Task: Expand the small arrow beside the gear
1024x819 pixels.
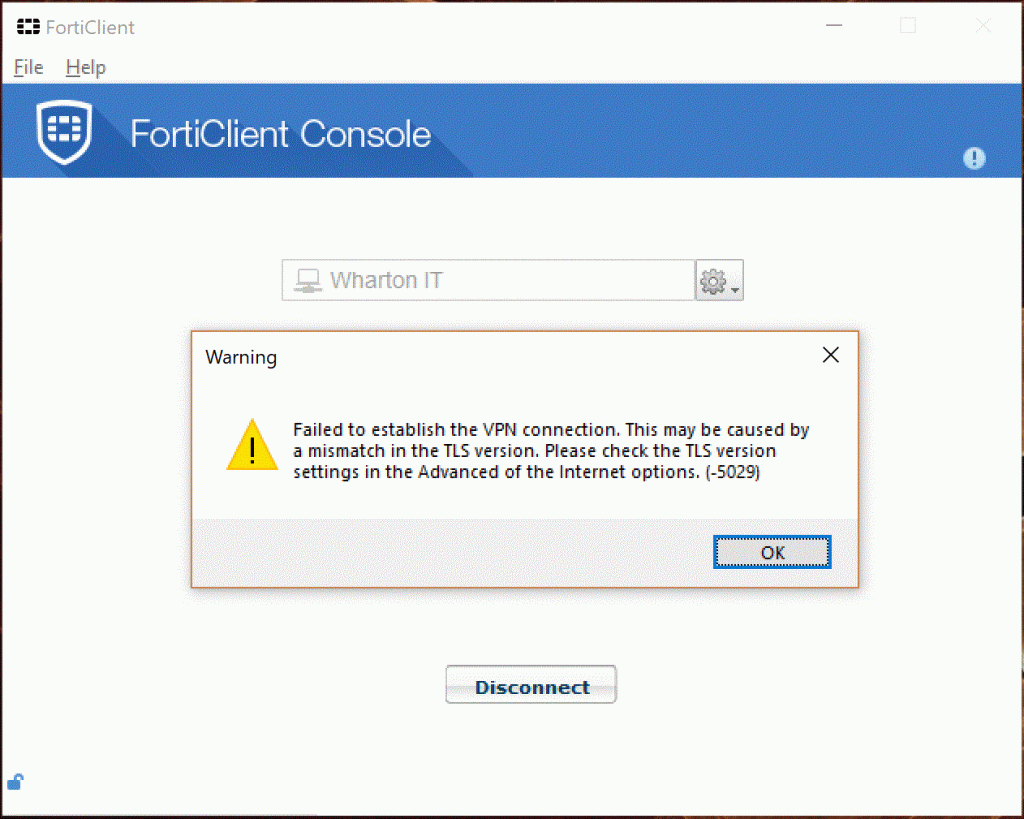Action: [x=735, y=290]
